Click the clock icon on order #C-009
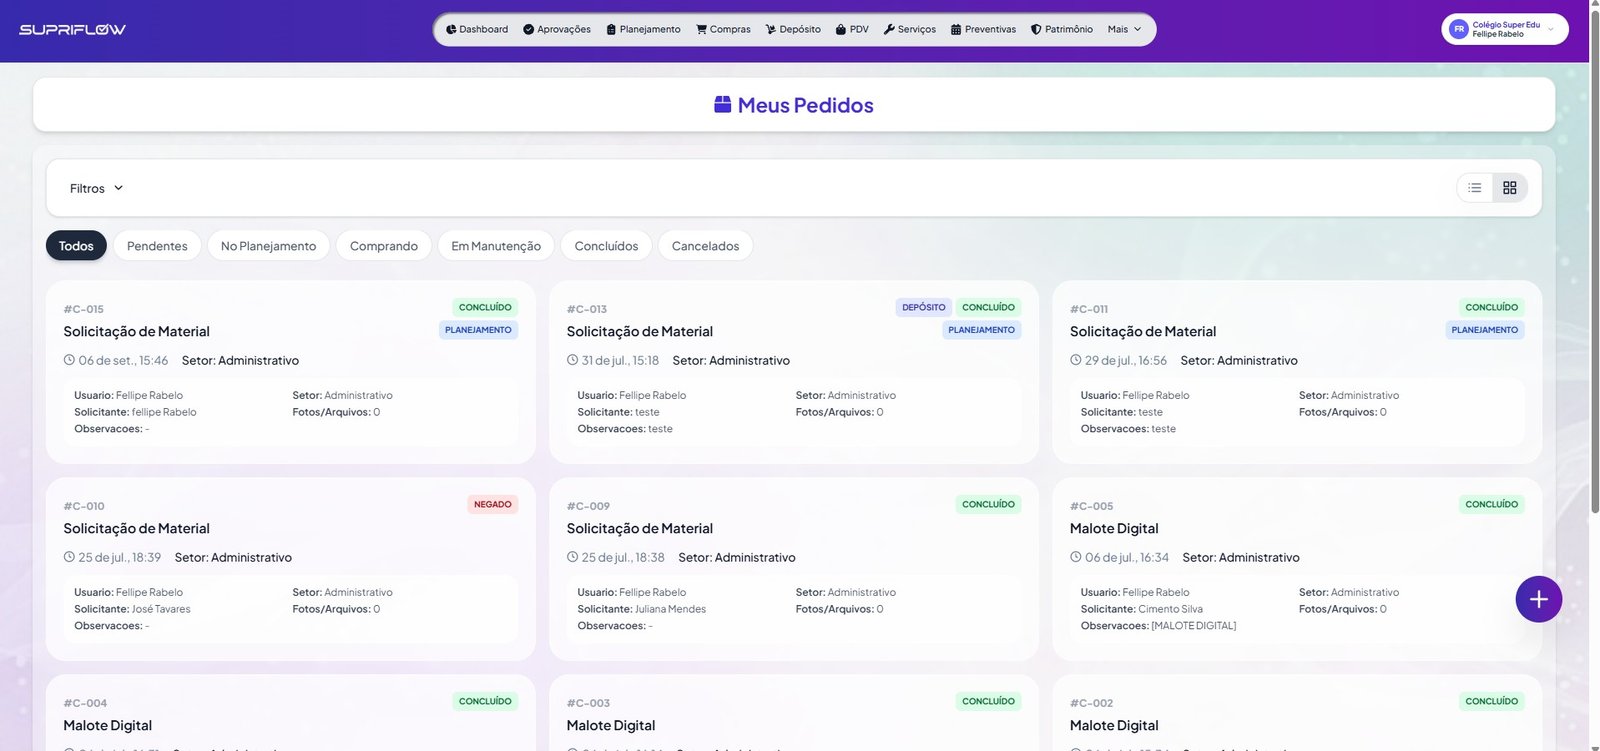1600x751 pixels. [x=572, y=557]
